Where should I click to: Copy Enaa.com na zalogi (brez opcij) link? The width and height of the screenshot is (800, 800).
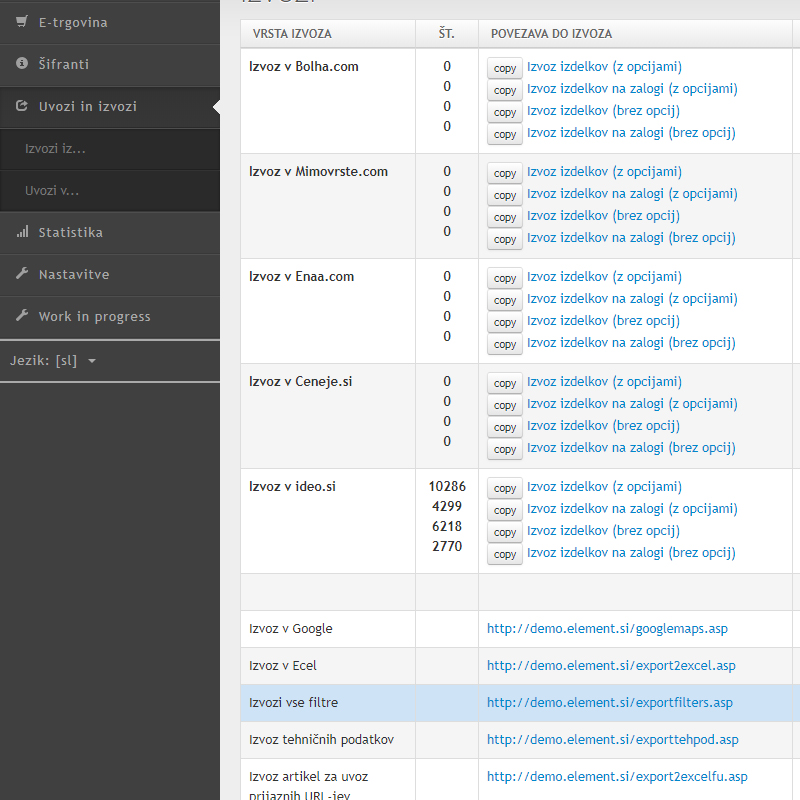pos(505,344)
